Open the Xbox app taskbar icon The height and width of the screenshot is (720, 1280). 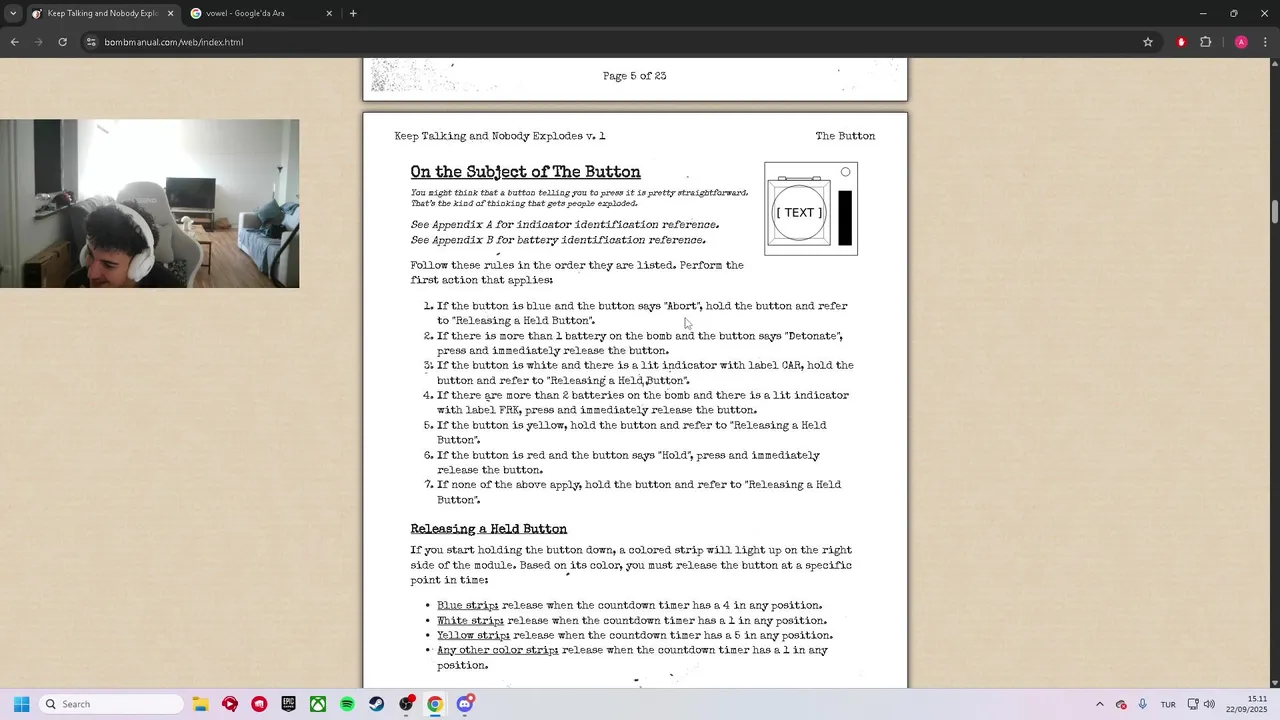318,704
